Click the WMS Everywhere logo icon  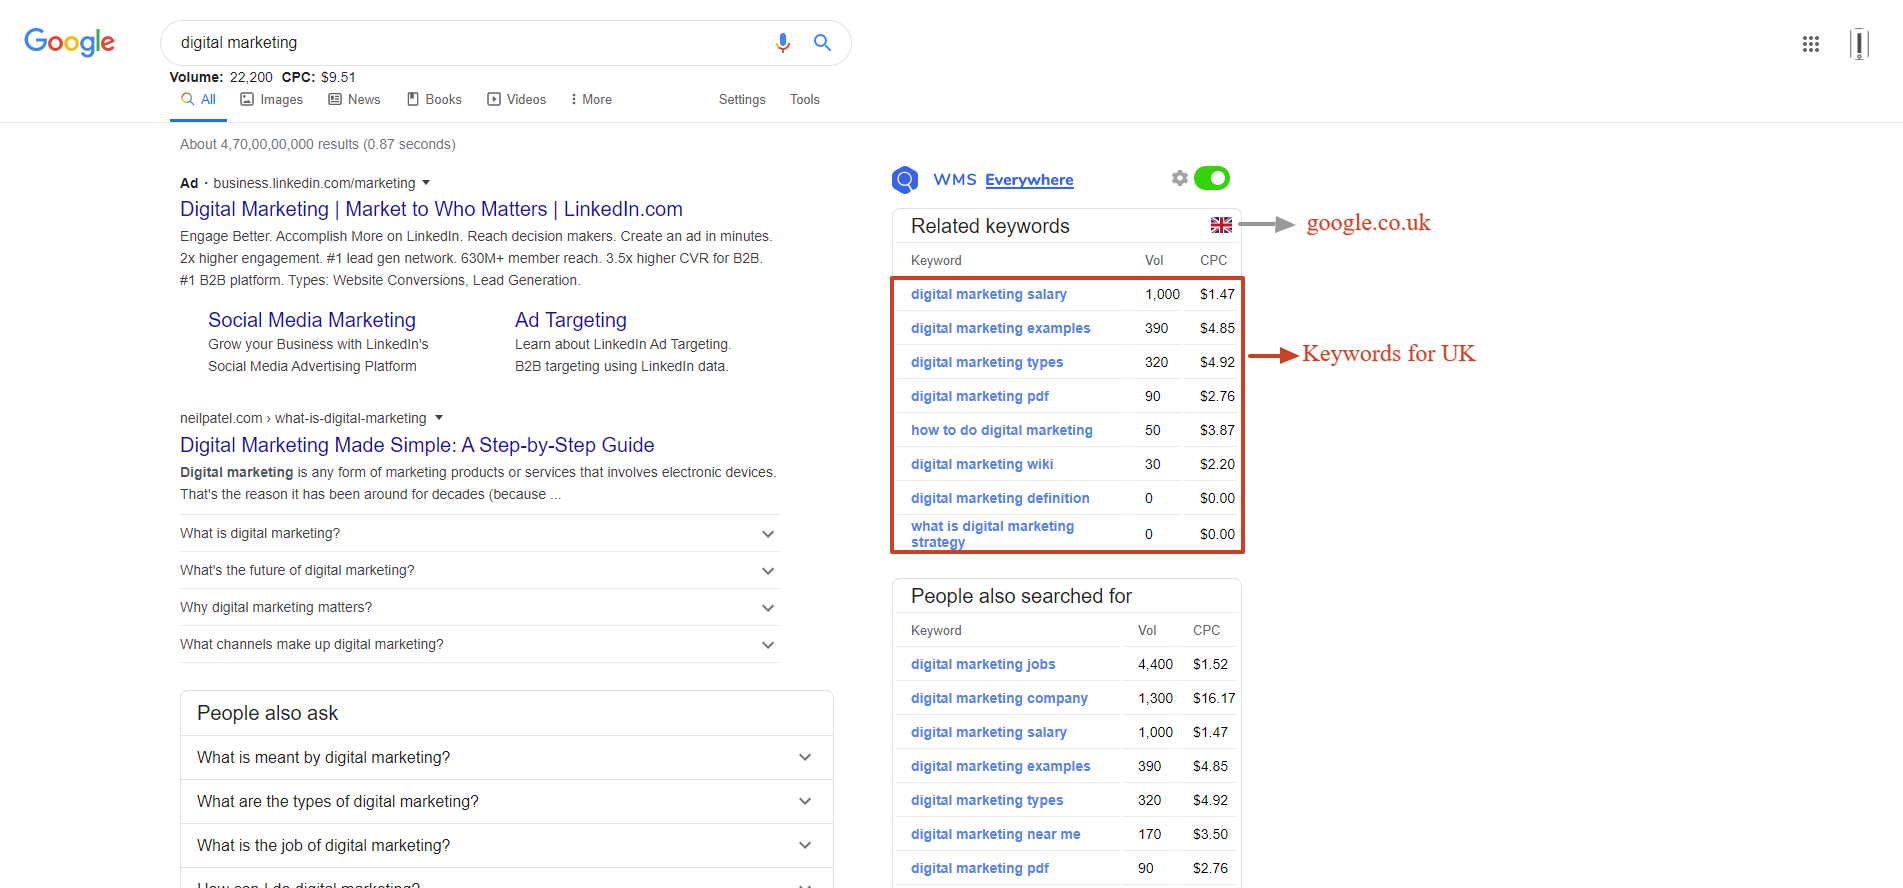tap(905, 180)
